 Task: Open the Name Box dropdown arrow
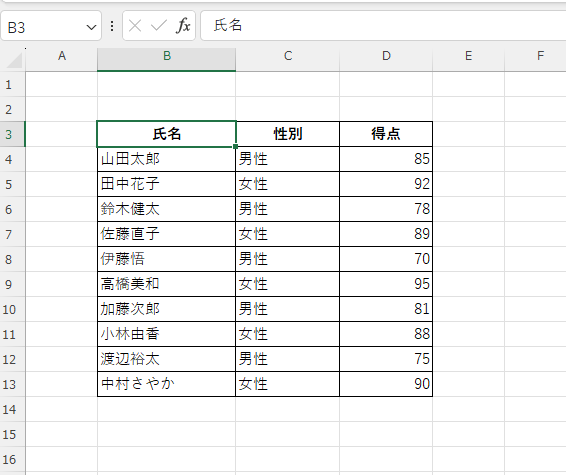[91, 27]
